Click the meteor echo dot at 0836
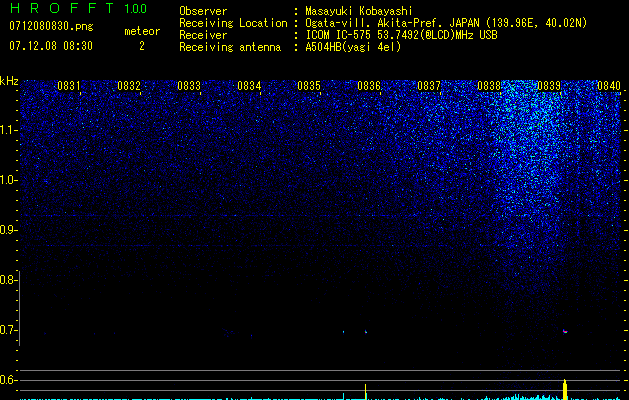Image resolution: width=629 pixels, height=400 pixels. click(366, 332)
